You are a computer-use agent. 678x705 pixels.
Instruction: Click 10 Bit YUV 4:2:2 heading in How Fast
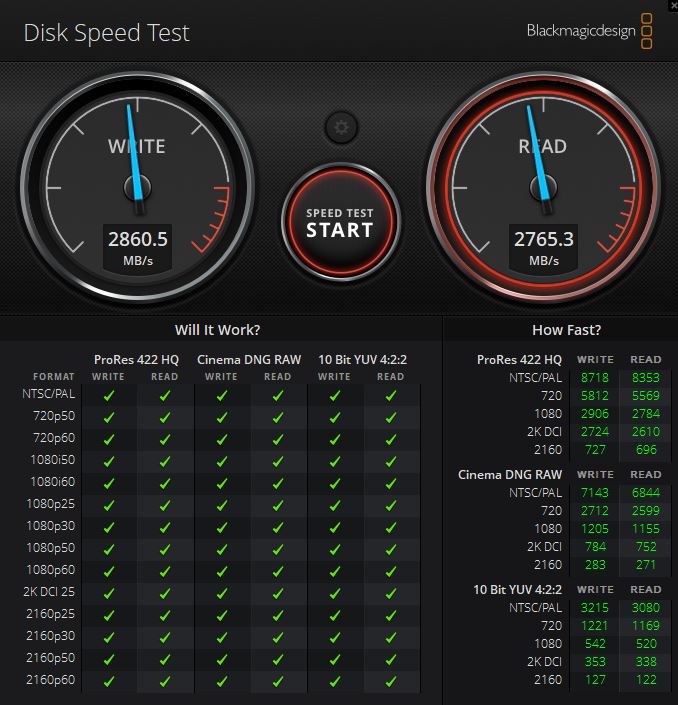pos(517,590)
